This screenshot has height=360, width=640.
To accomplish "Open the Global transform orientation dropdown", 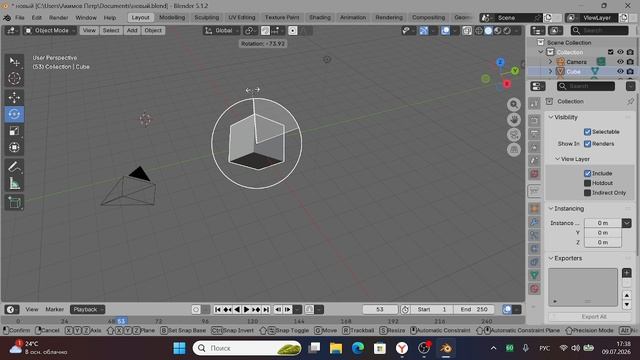I will pyautogui.click(x=223, y=31).
